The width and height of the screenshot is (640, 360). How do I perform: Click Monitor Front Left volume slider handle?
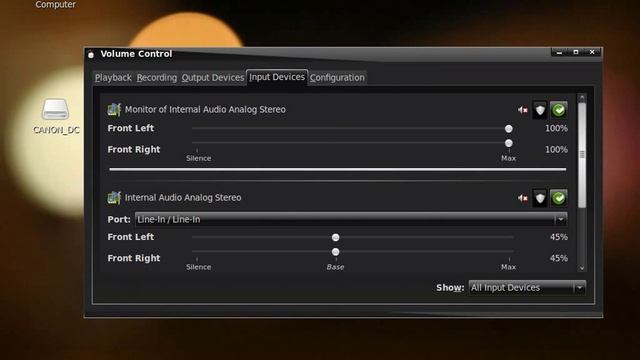(x=509, y=129)
